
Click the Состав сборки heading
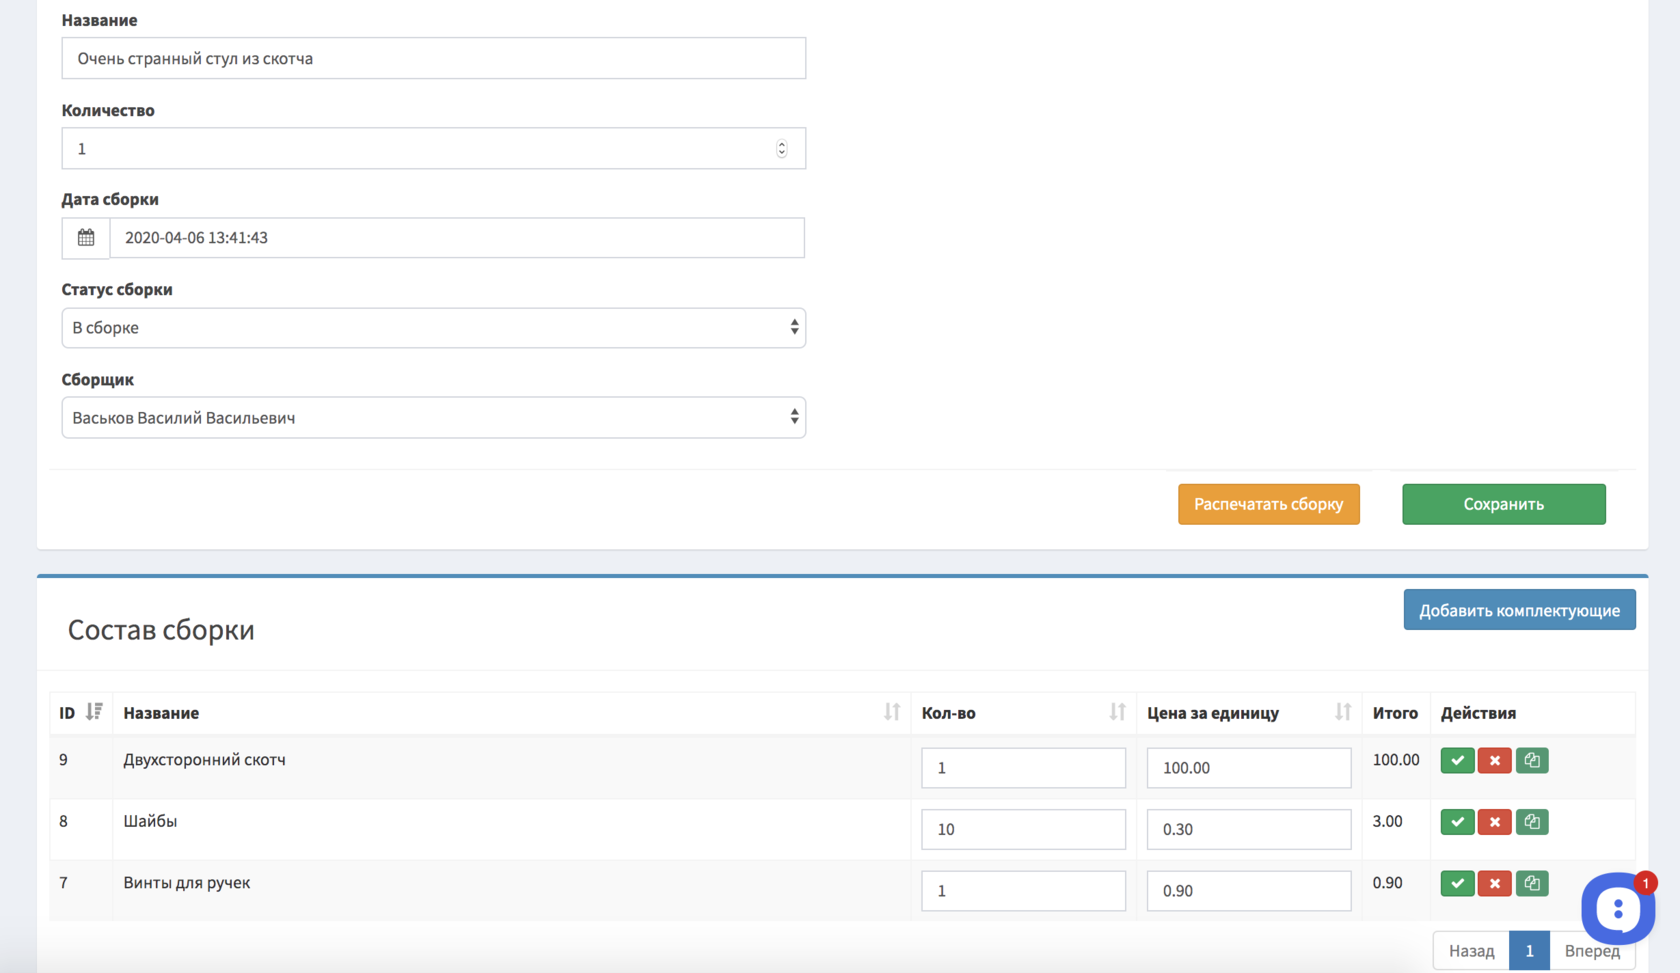coord(161,630)
